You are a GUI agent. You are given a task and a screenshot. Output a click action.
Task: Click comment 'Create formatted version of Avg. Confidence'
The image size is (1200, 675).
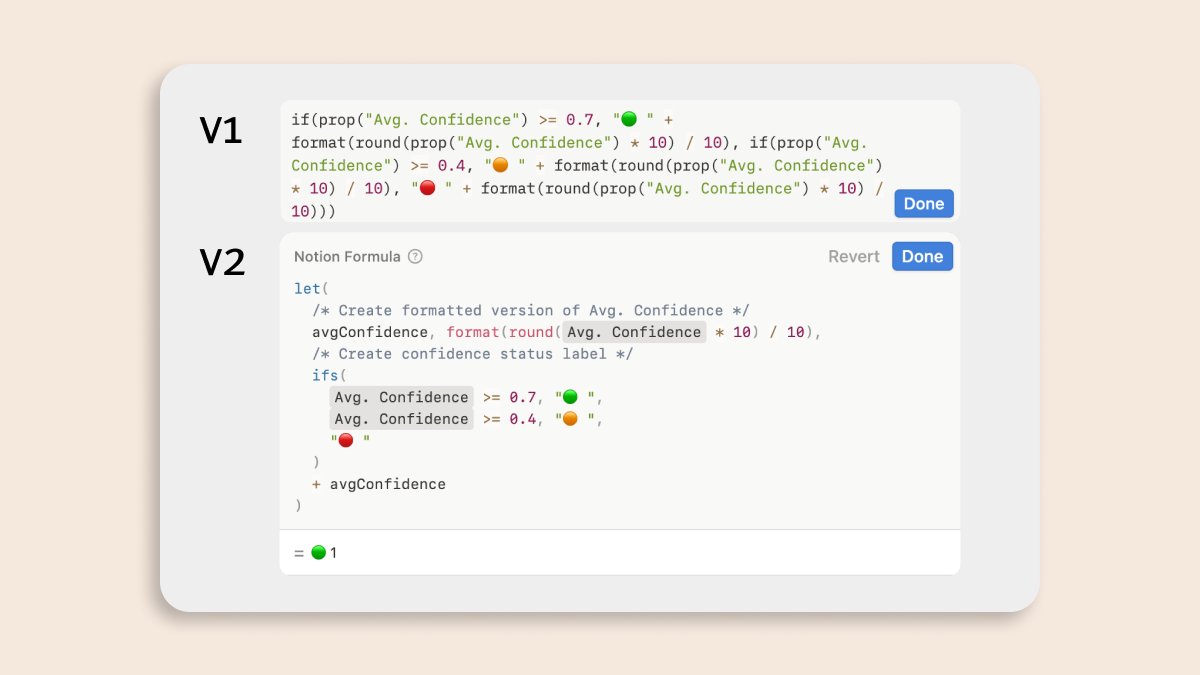coord(531,311)
